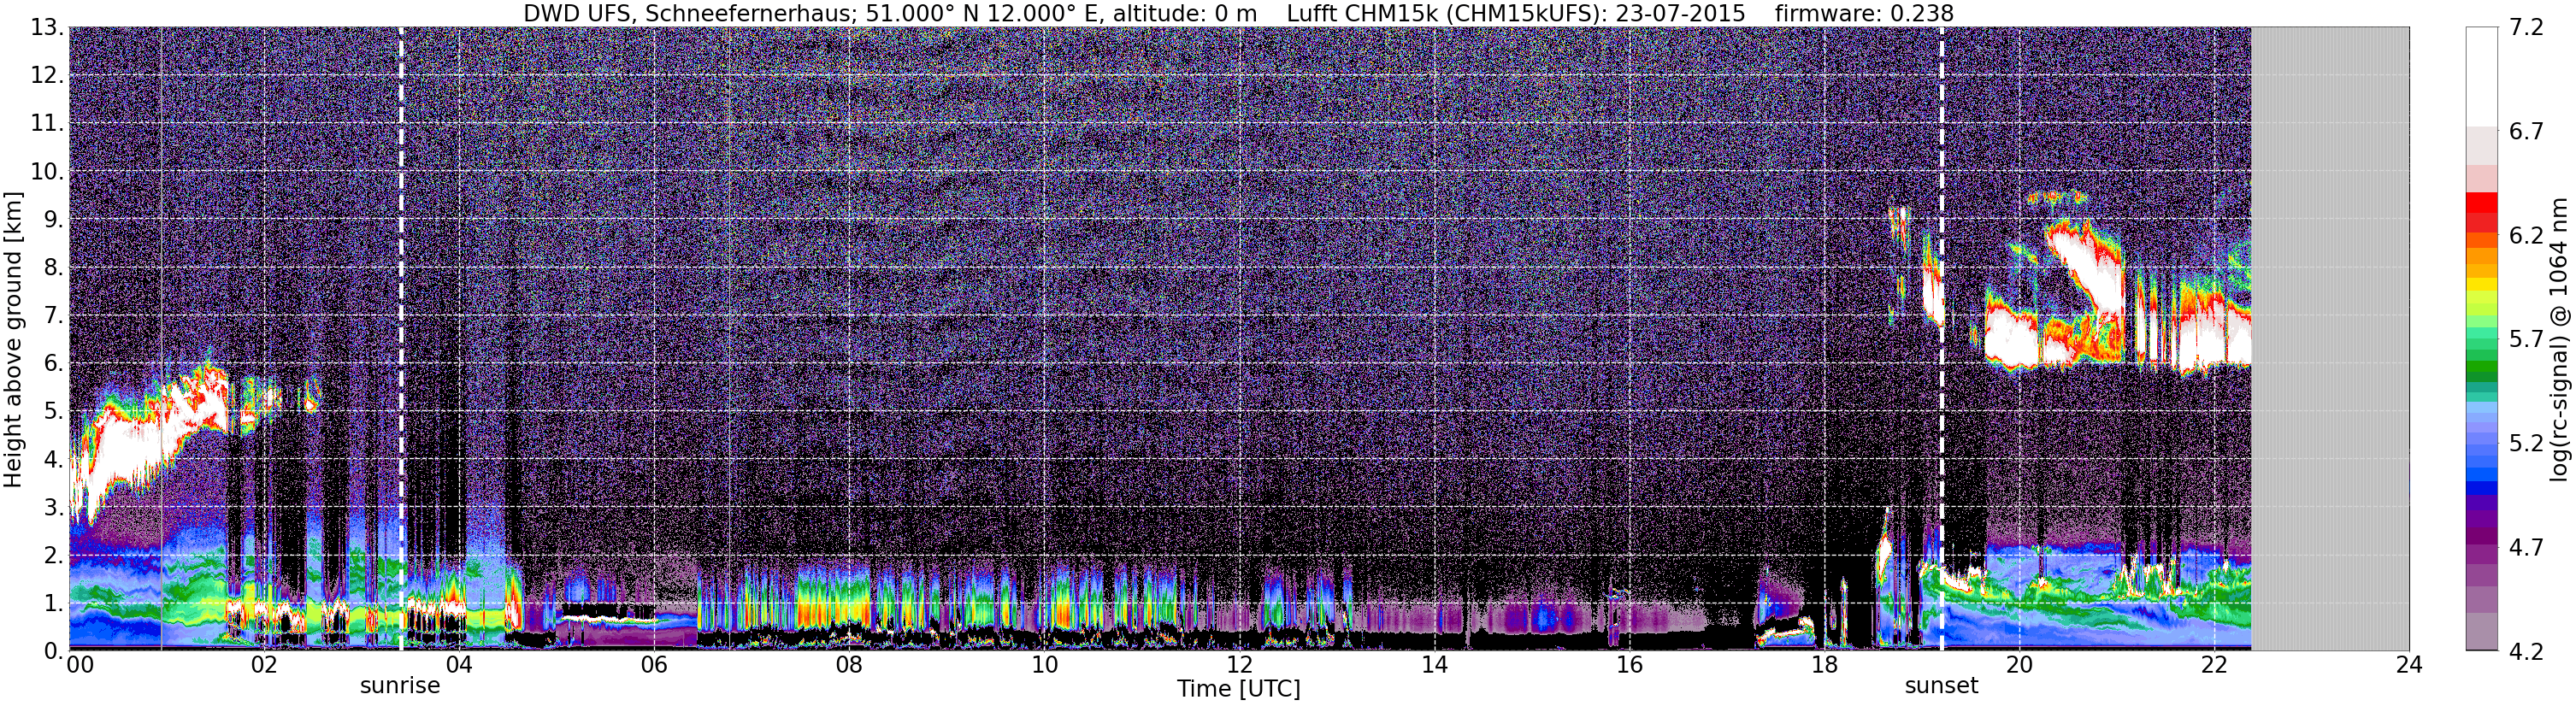Click the "sunrise" label below the time axis
This screenshot has height=706, width=2576.
pos(400,686)
